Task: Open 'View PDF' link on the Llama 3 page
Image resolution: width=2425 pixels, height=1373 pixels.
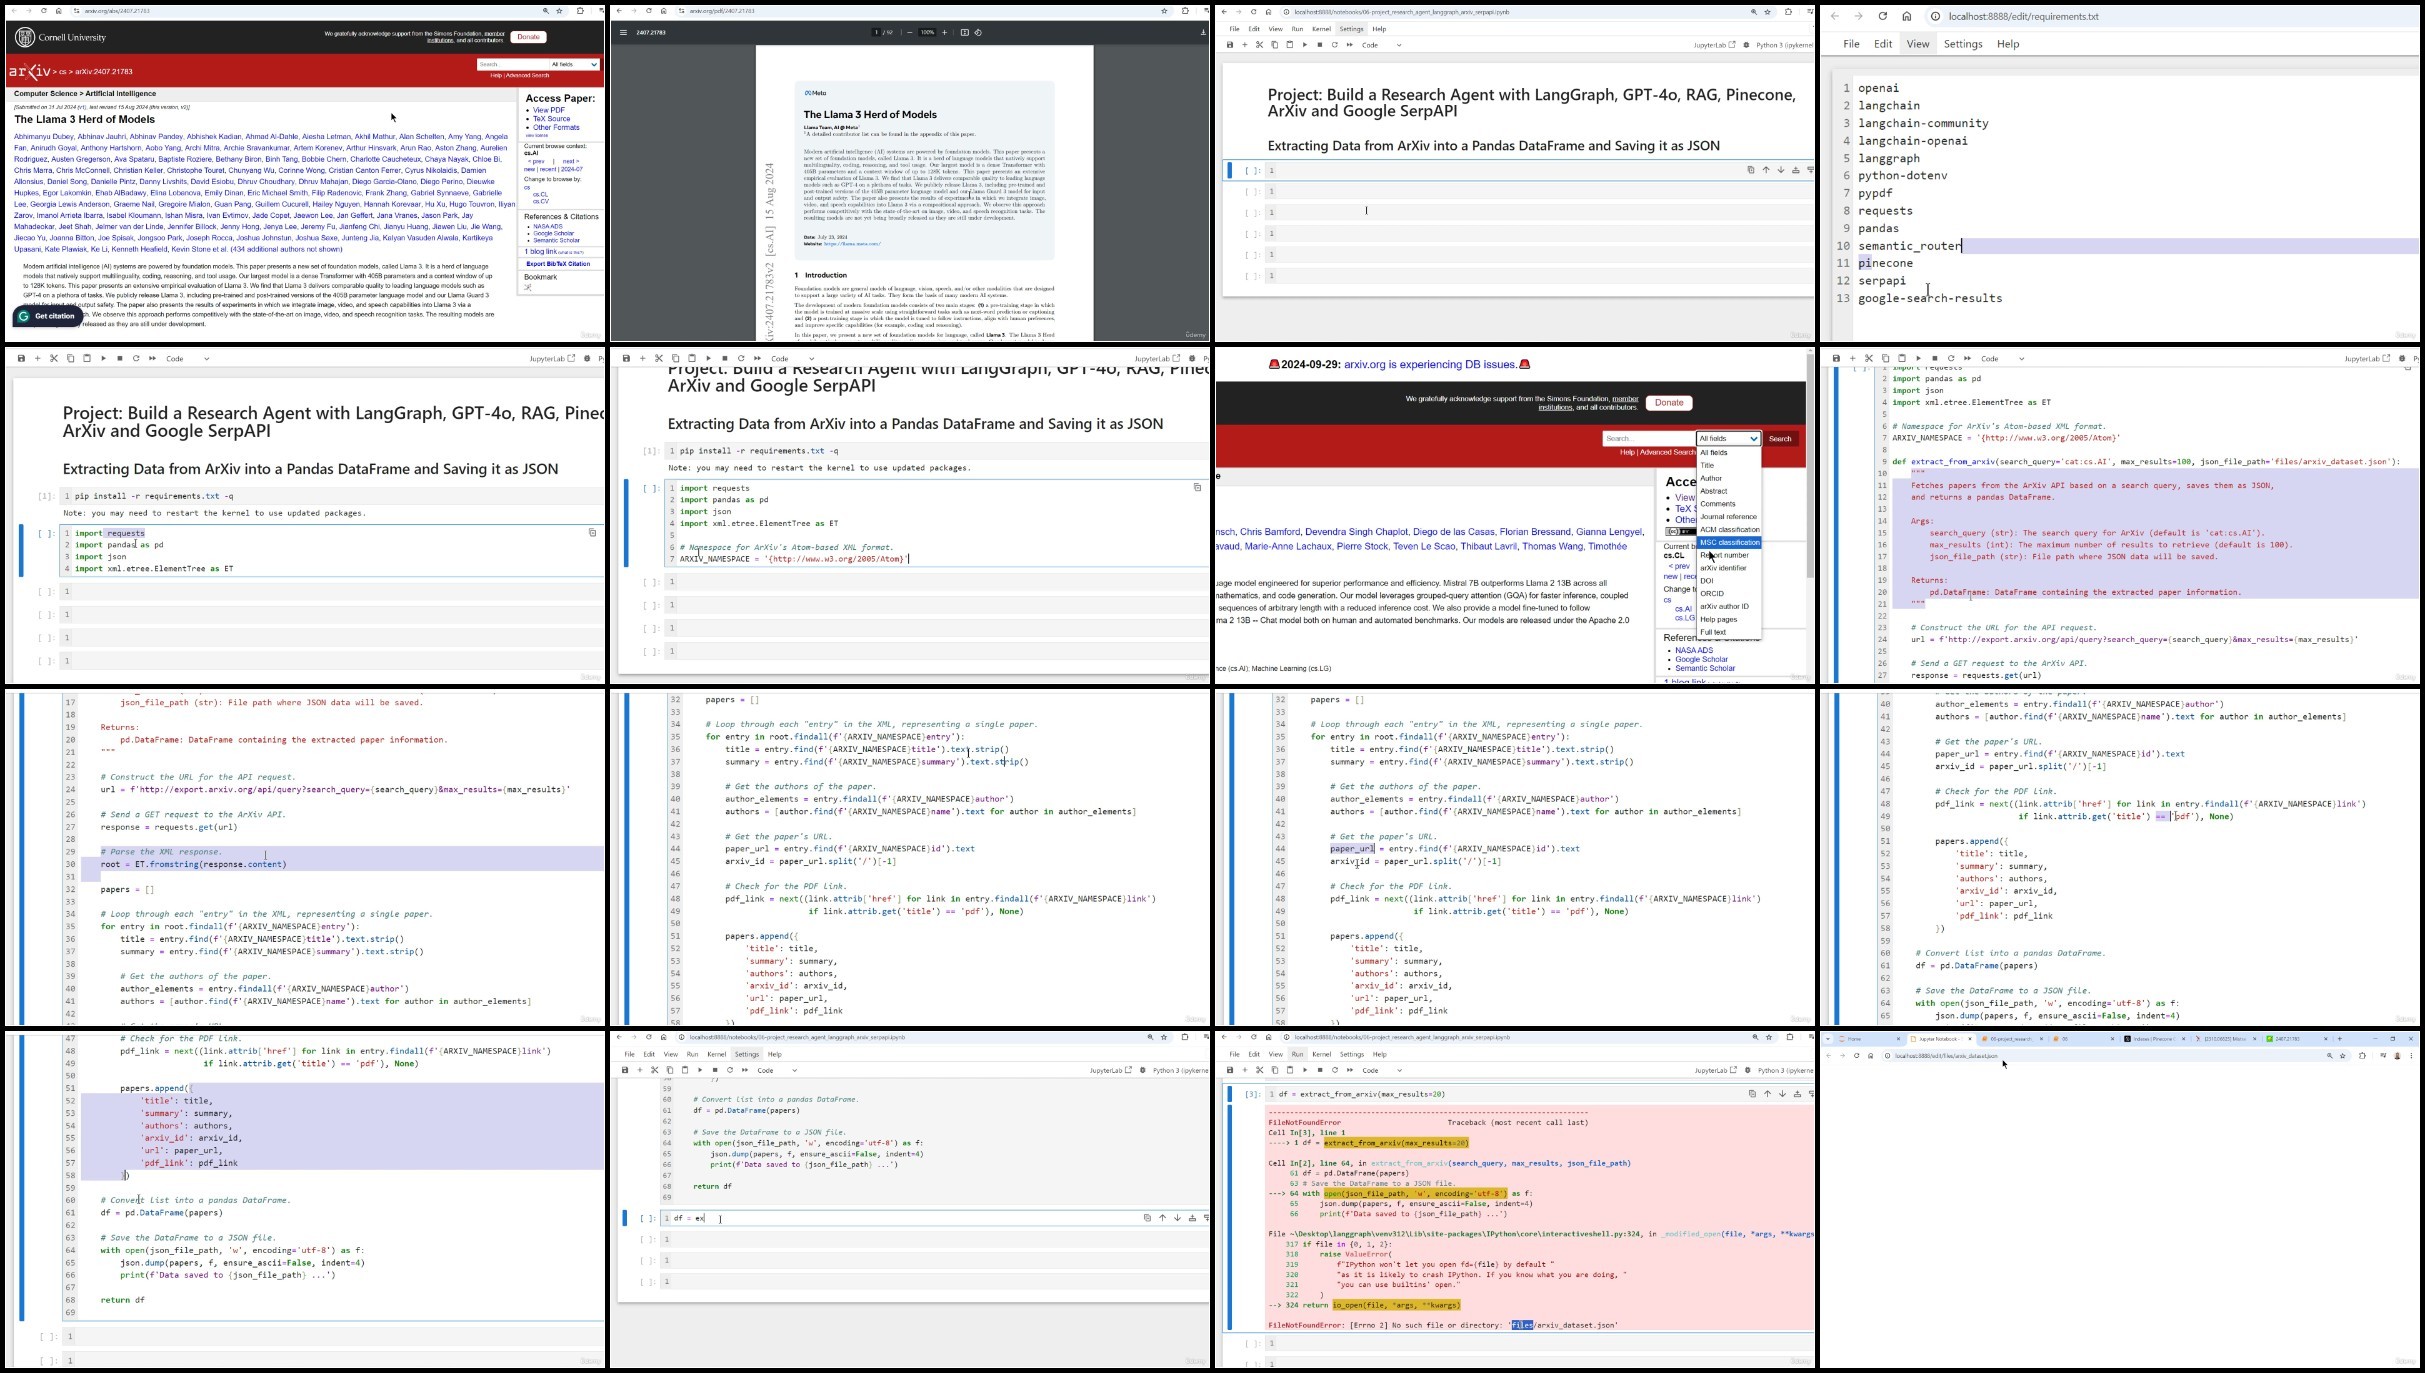Action: [x=548, y=110]
